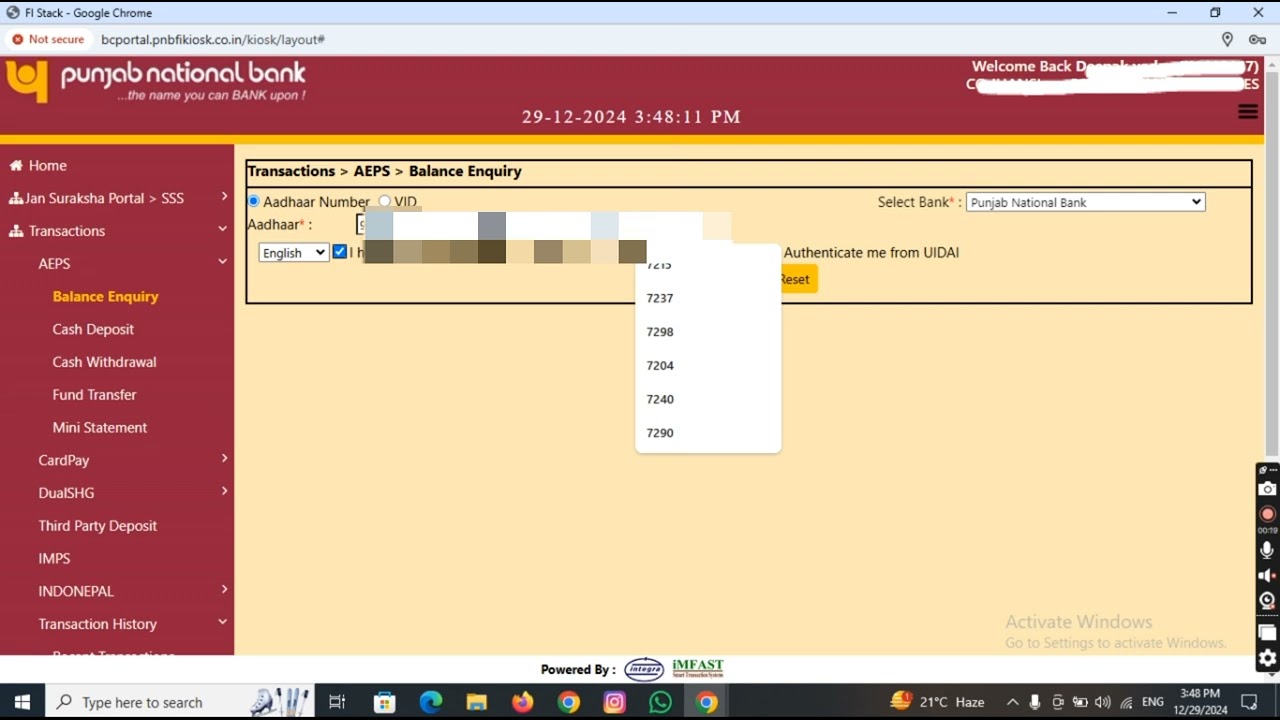Collapse the Transactions menu section
The width and height of the screenshot is (1280, 720).
pos(117,231)
